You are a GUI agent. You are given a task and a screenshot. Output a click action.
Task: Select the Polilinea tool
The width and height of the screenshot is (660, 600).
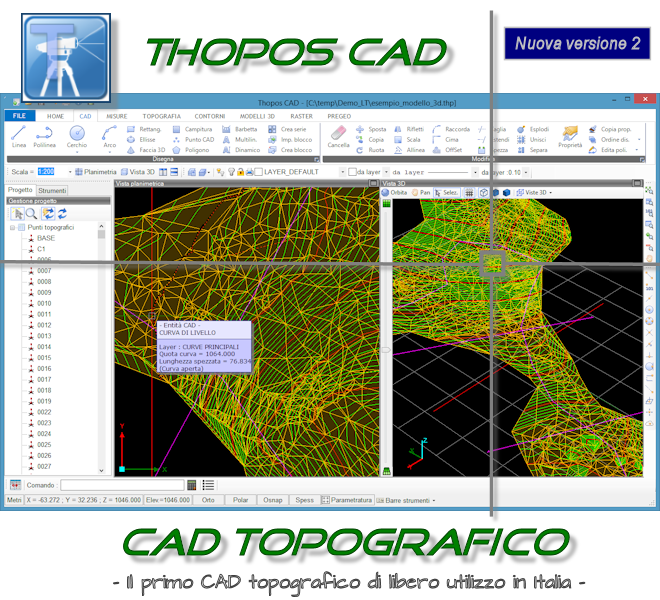[44, 137]
